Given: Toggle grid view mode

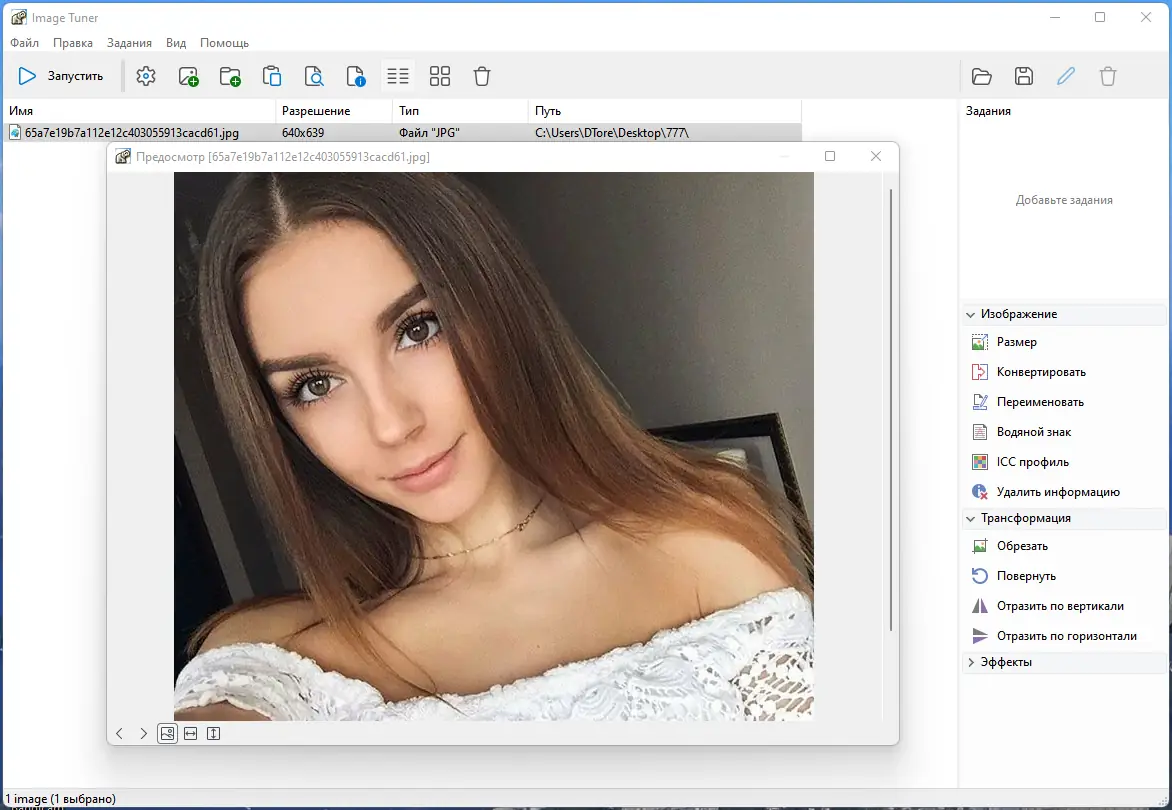Looking at the screenshot, I should [439, 75].
